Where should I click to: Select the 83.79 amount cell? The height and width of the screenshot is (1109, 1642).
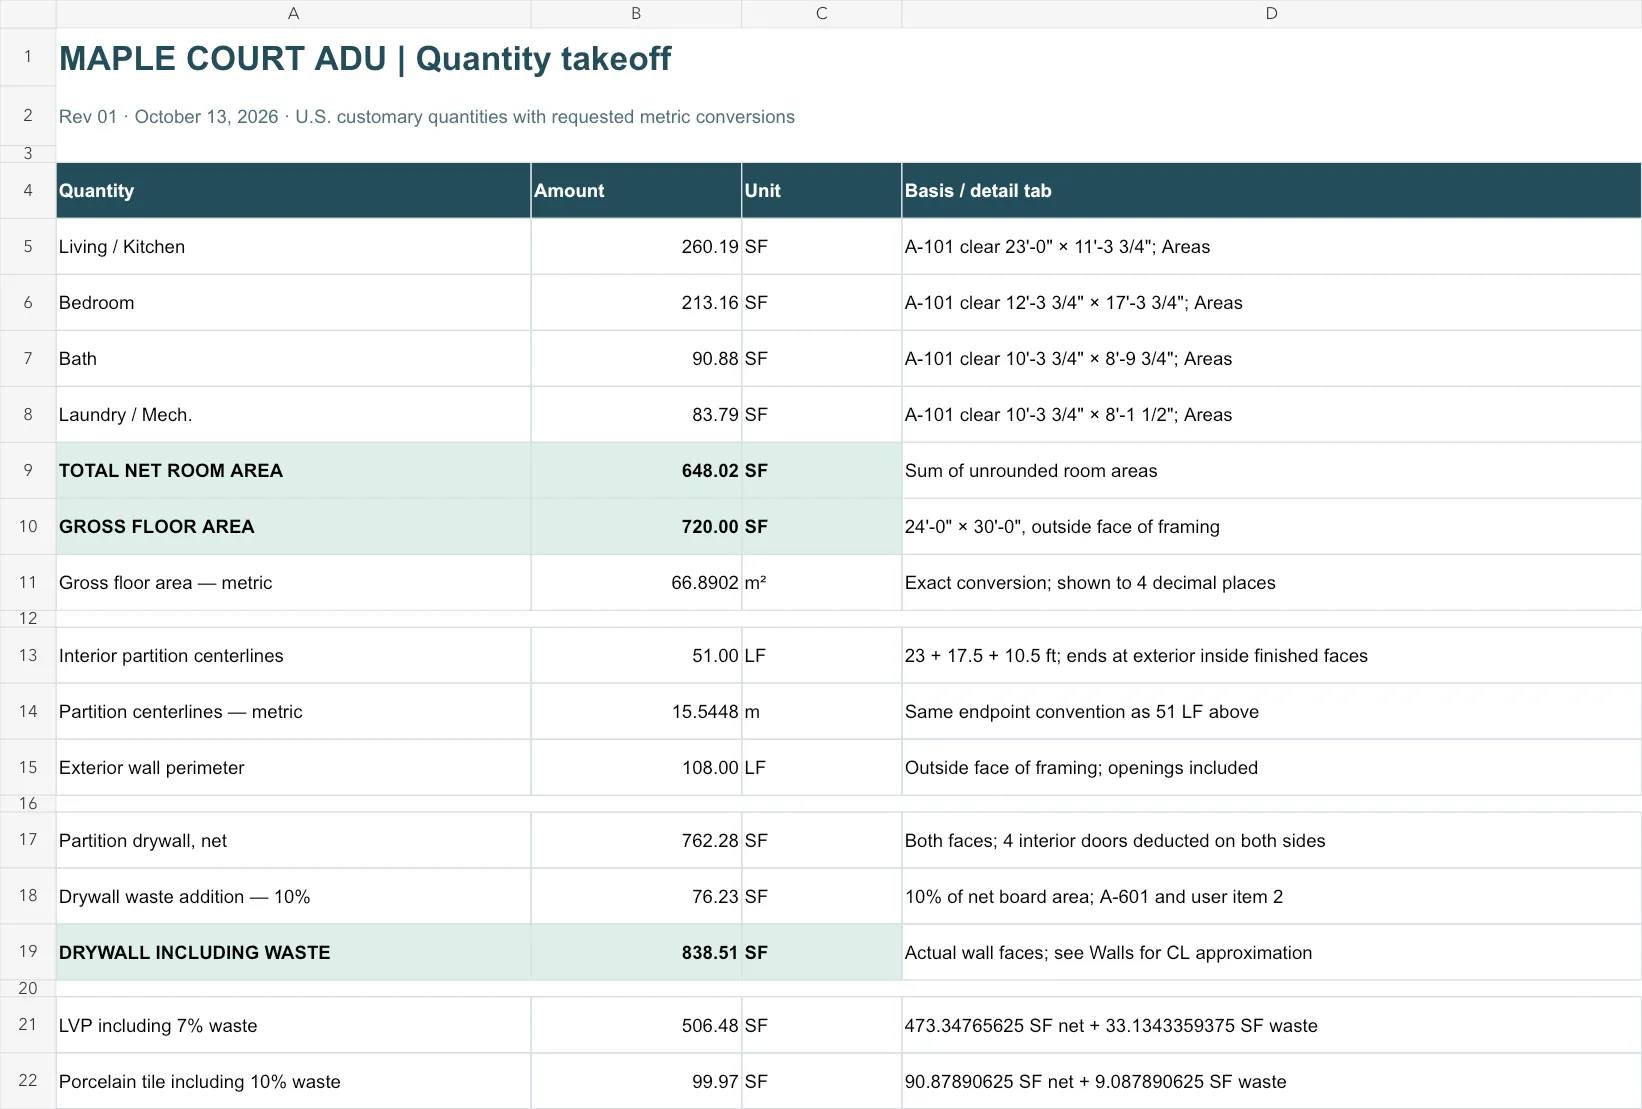(636, 415)
